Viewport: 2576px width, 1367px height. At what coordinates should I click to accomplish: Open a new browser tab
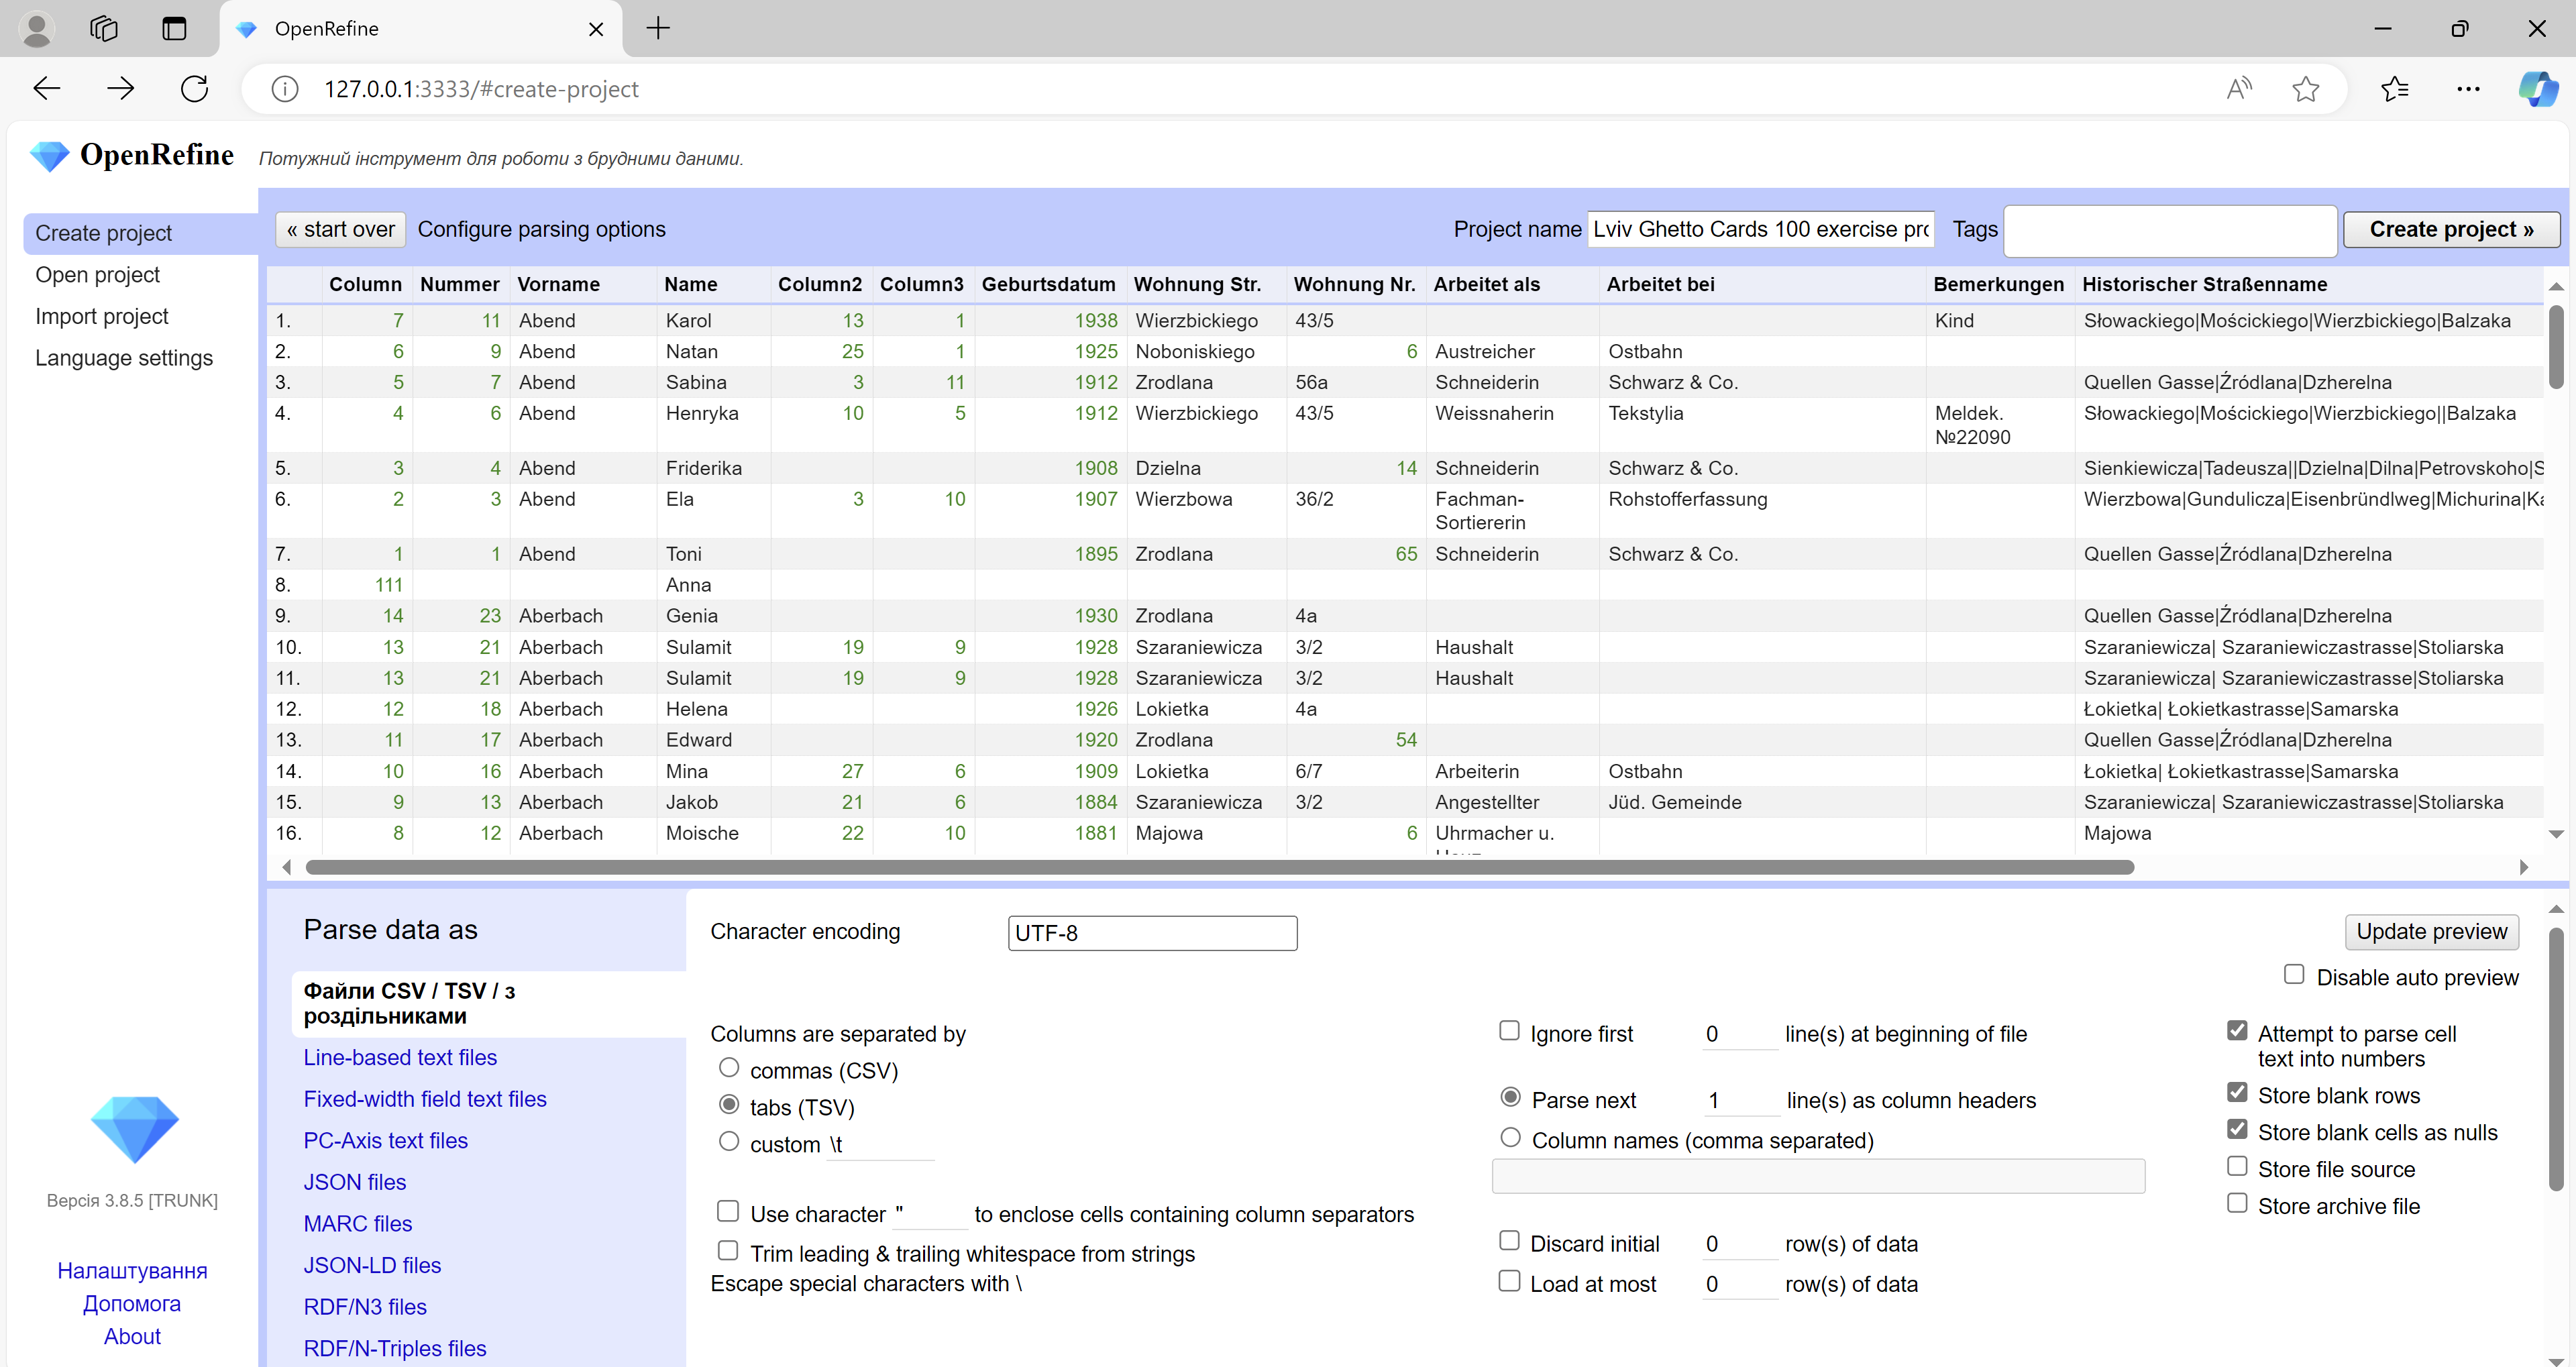pyautogui.click(x=658, y=28)
